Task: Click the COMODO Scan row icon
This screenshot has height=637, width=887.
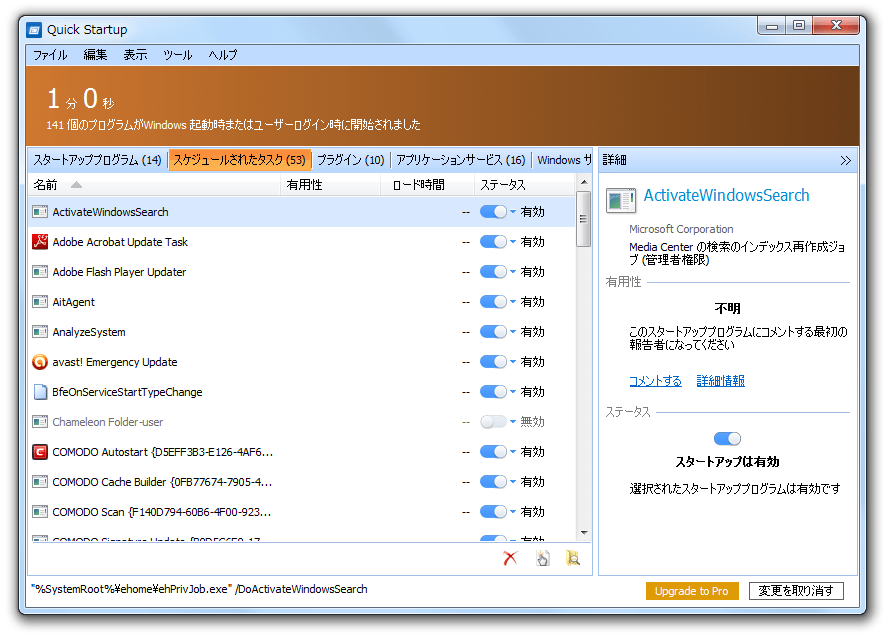Action: pos(40,512)
